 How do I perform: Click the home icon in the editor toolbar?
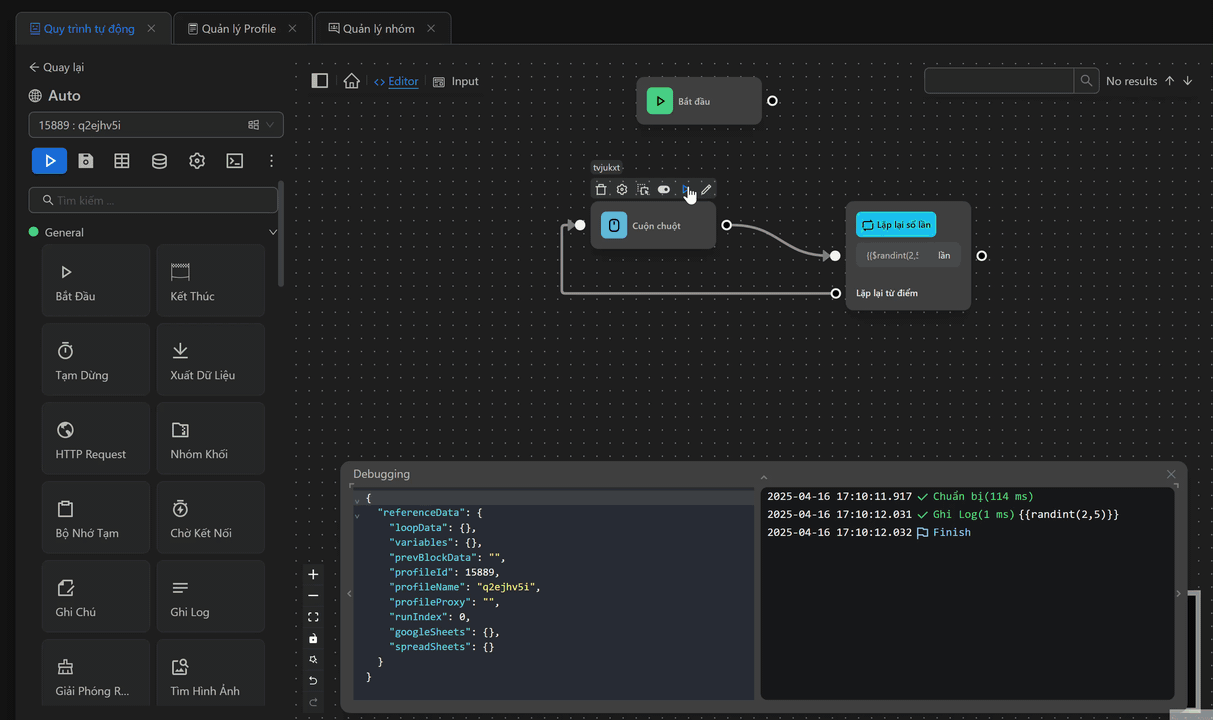coord(352,81)
